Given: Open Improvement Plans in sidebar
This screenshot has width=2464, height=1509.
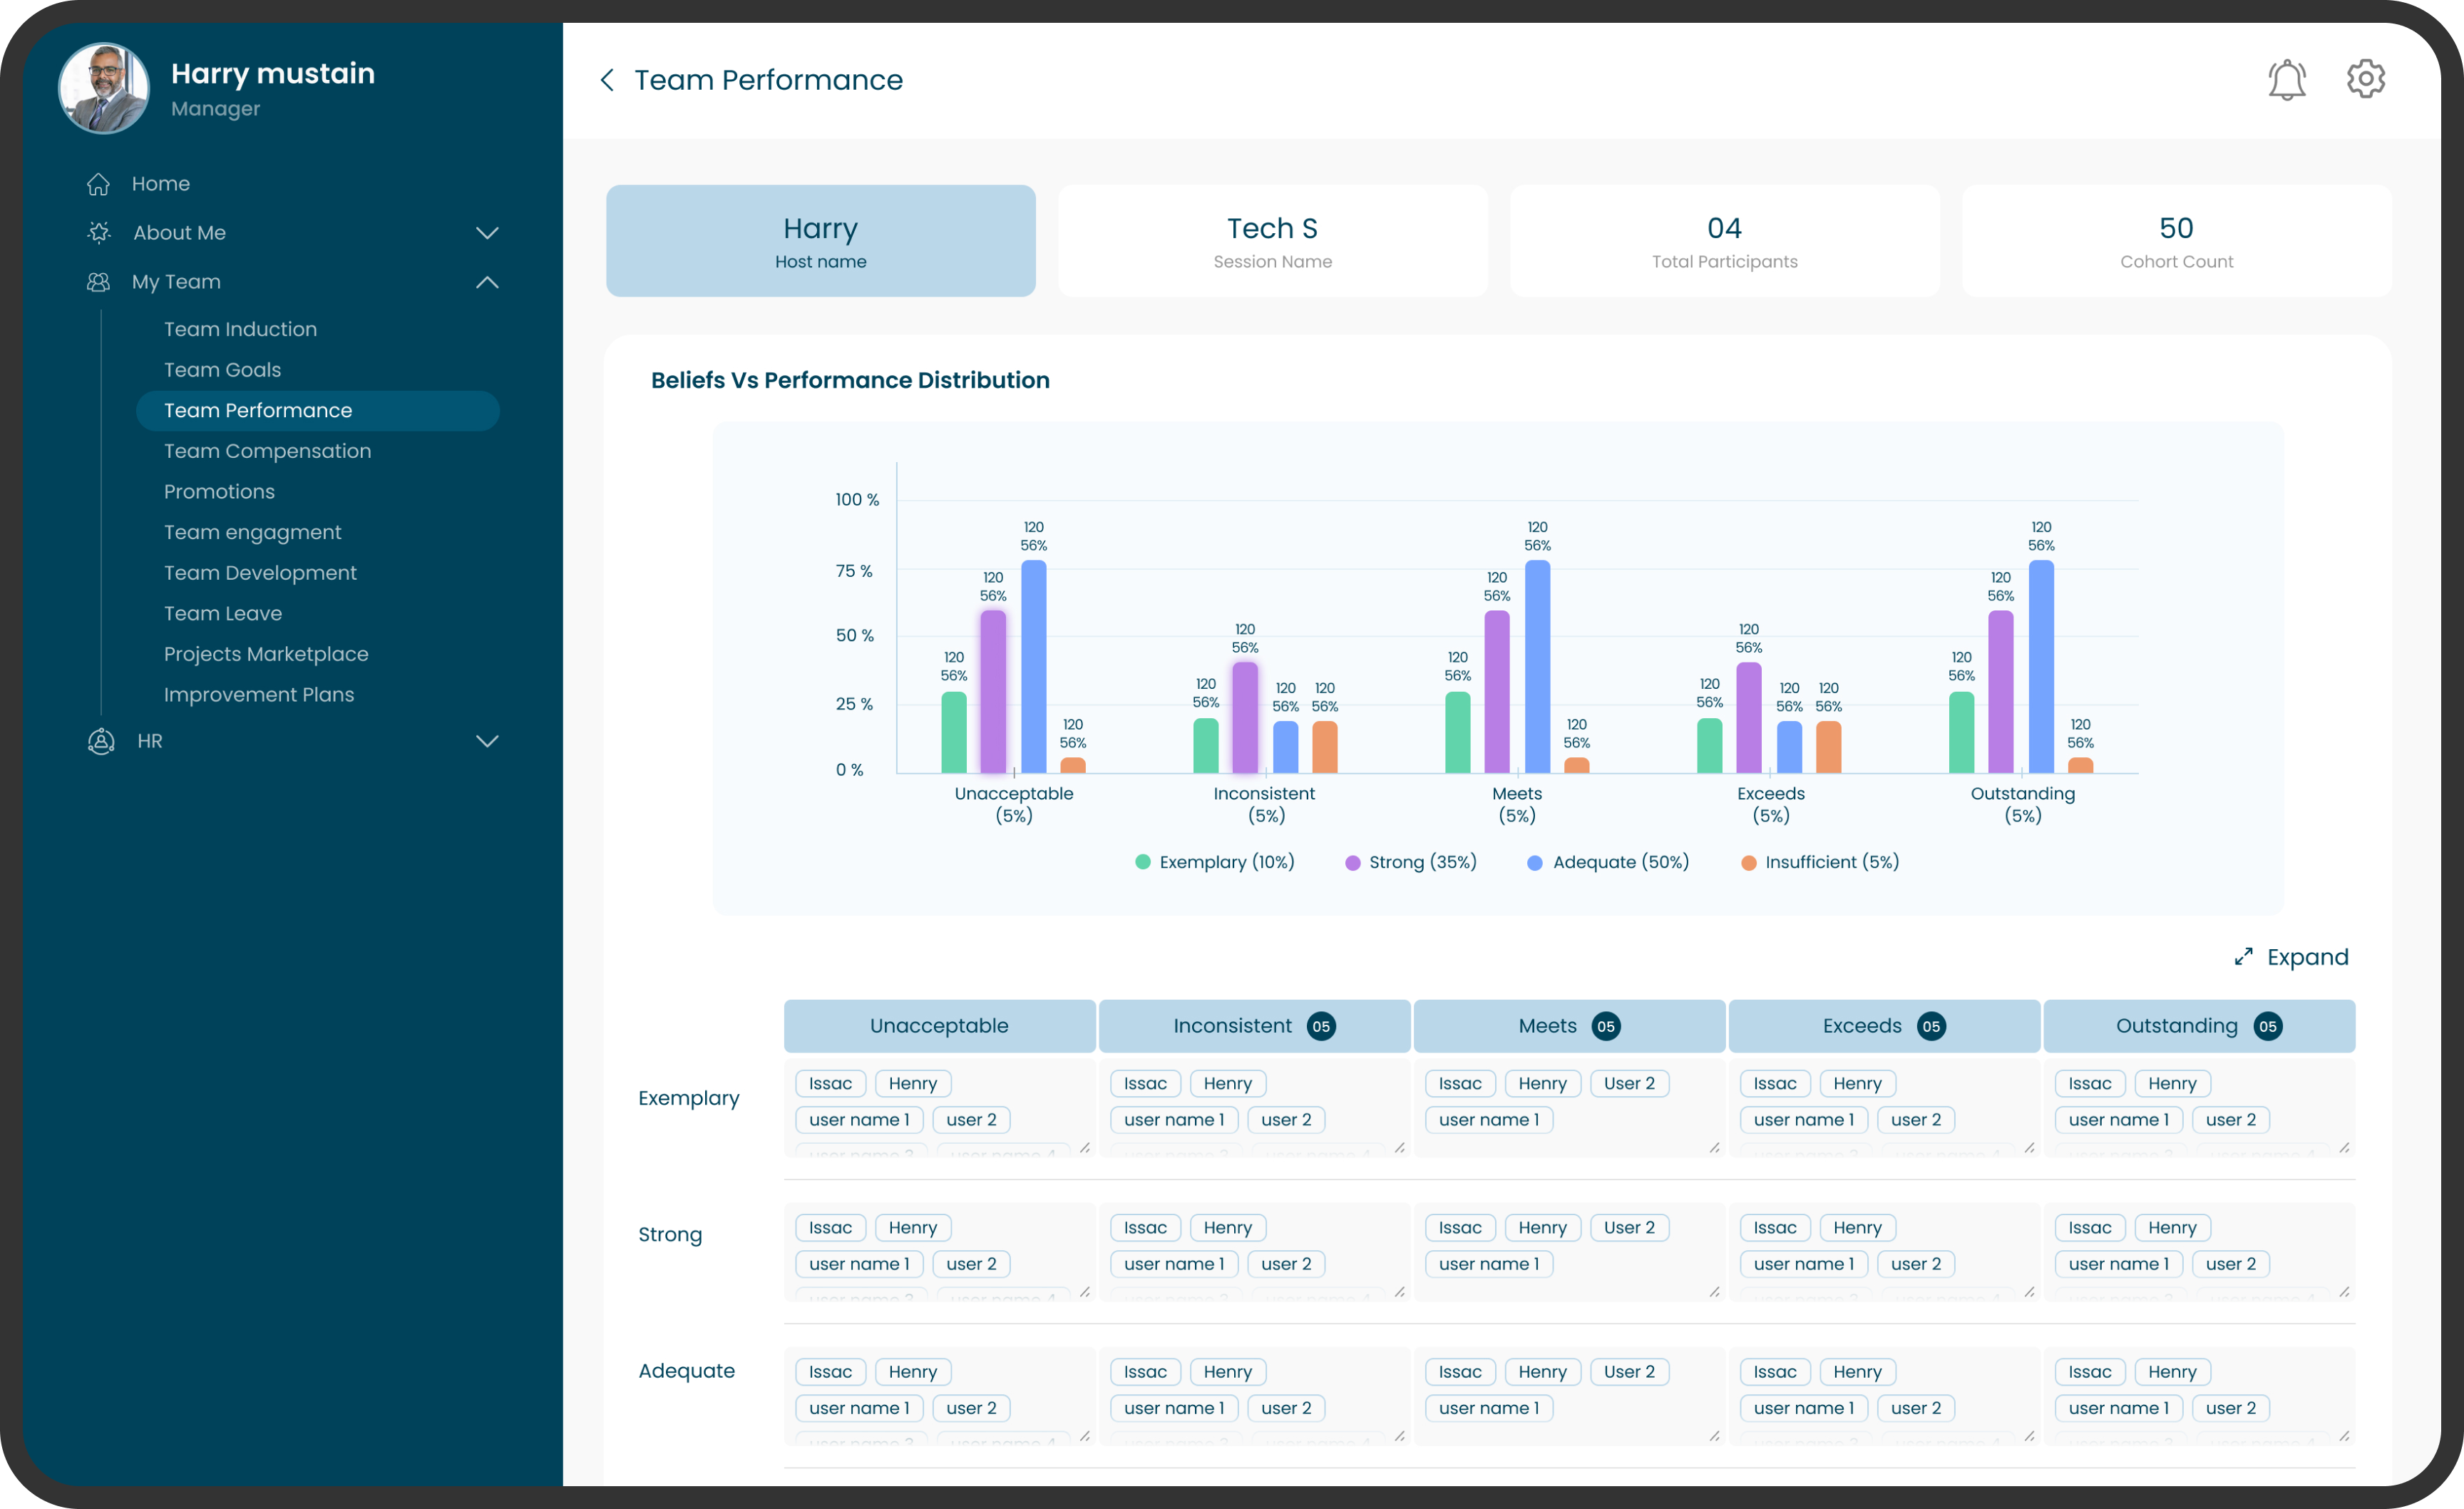Looking at the screenshot, I should pos(259,695).
